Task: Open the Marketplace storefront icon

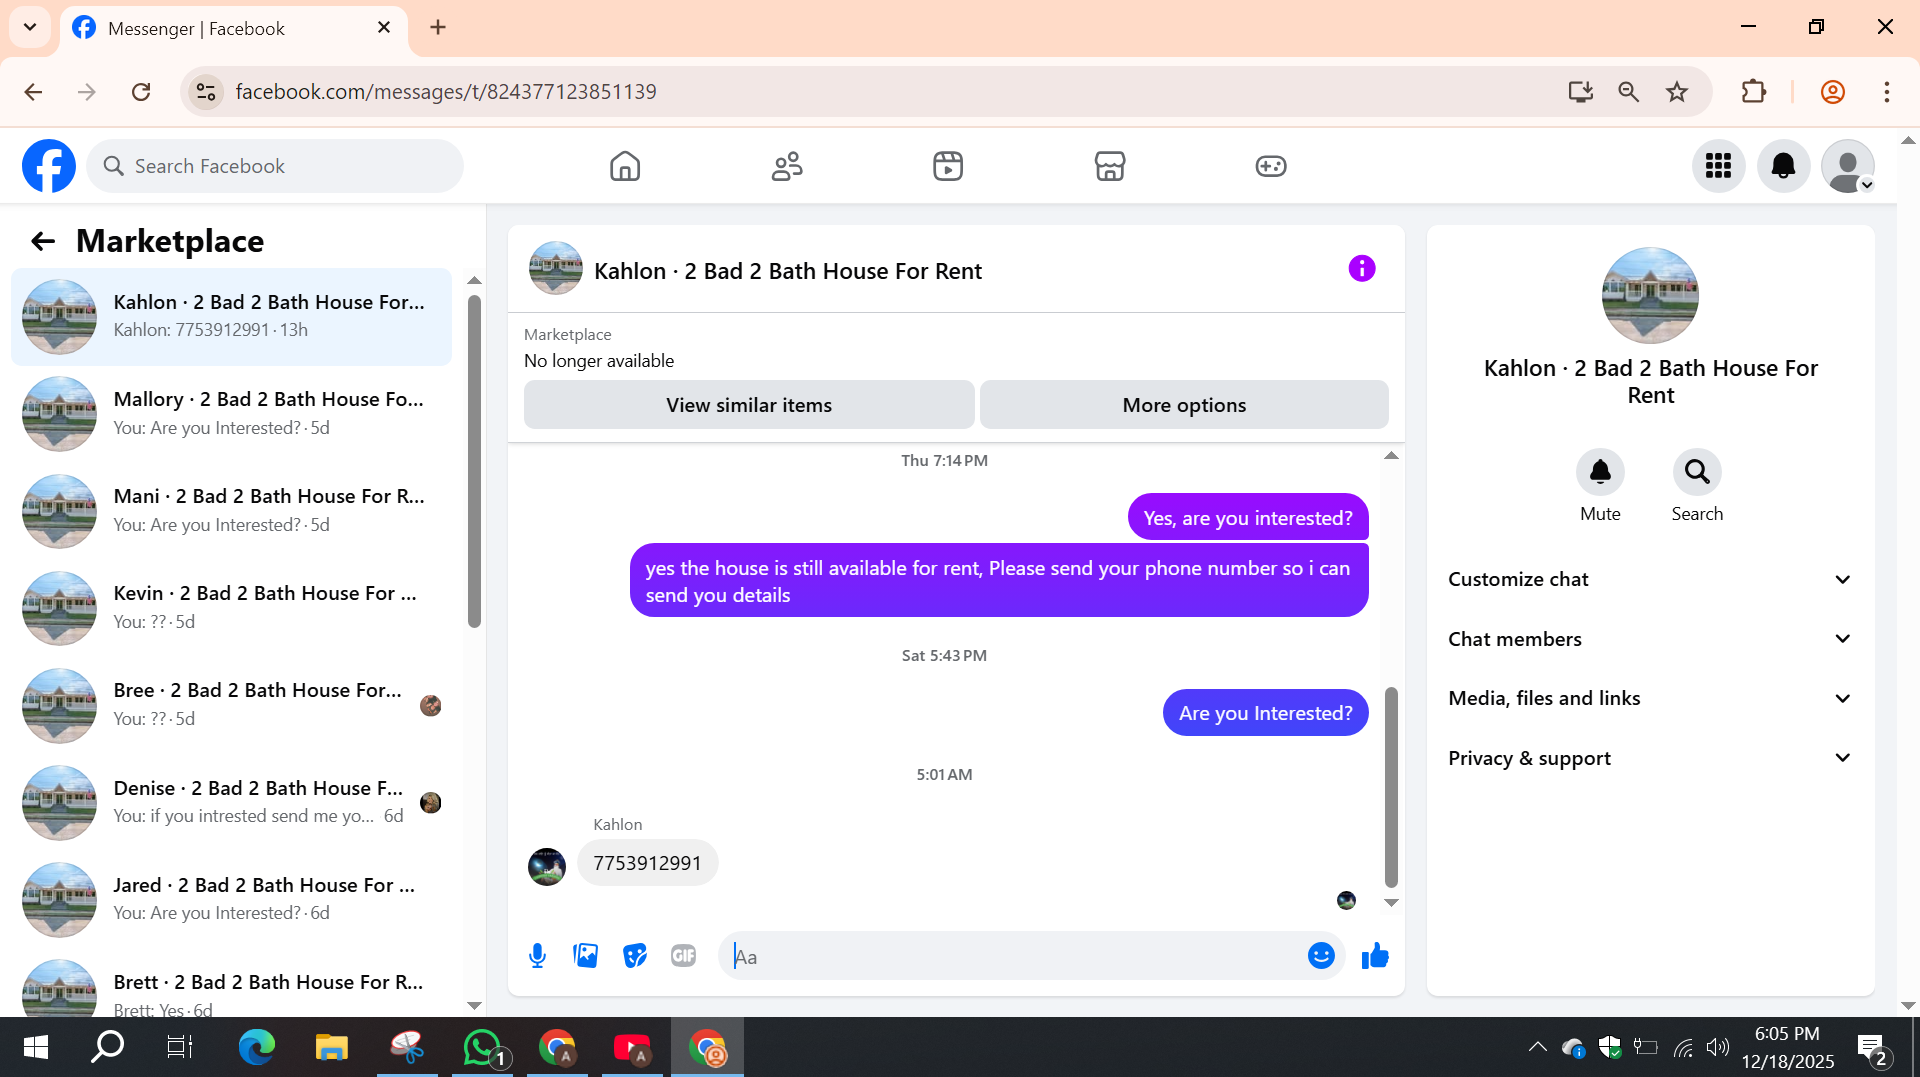Action: coord(1110,166)
